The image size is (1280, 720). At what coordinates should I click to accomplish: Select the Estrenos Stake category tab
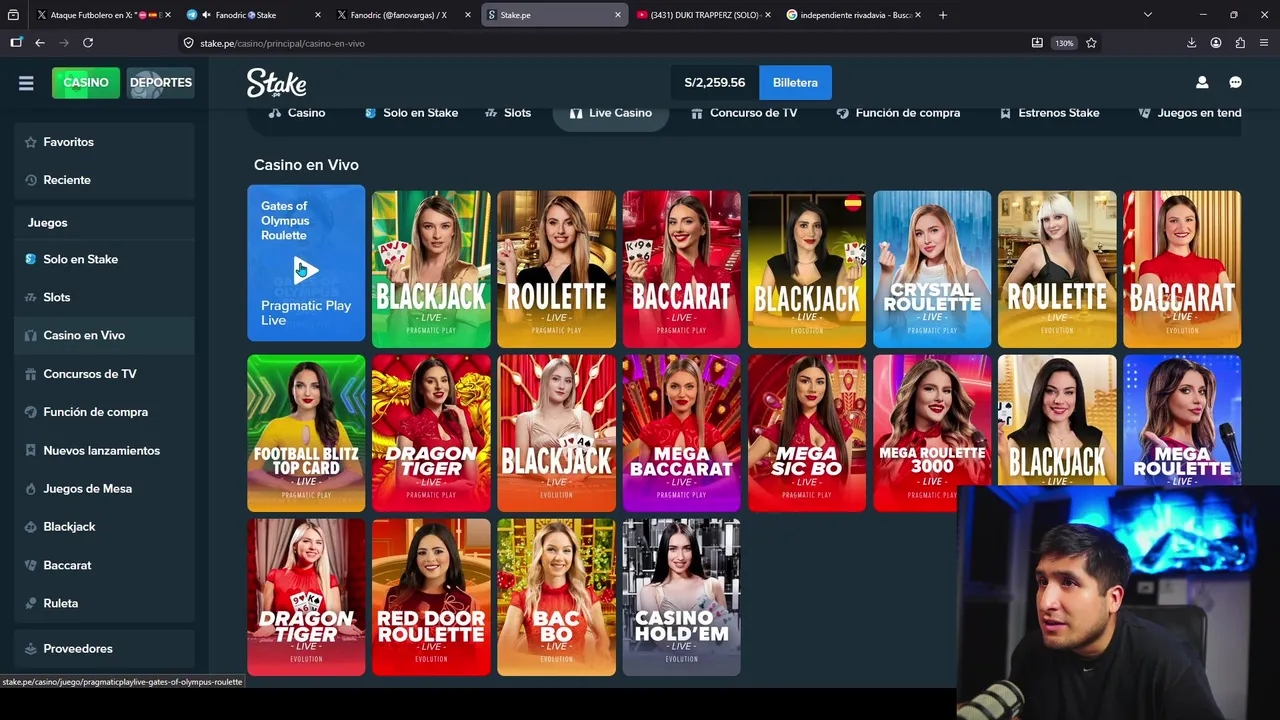pos(1049,113)
